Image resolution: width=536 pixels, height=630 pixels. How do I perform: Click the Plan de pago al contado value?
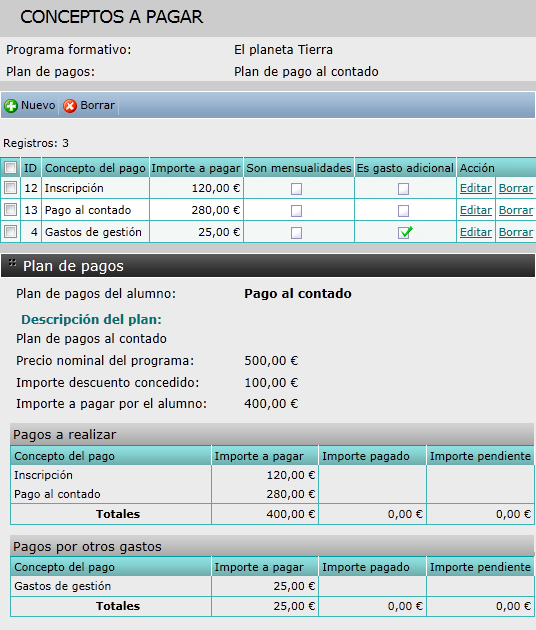click(x=306, y=72)
